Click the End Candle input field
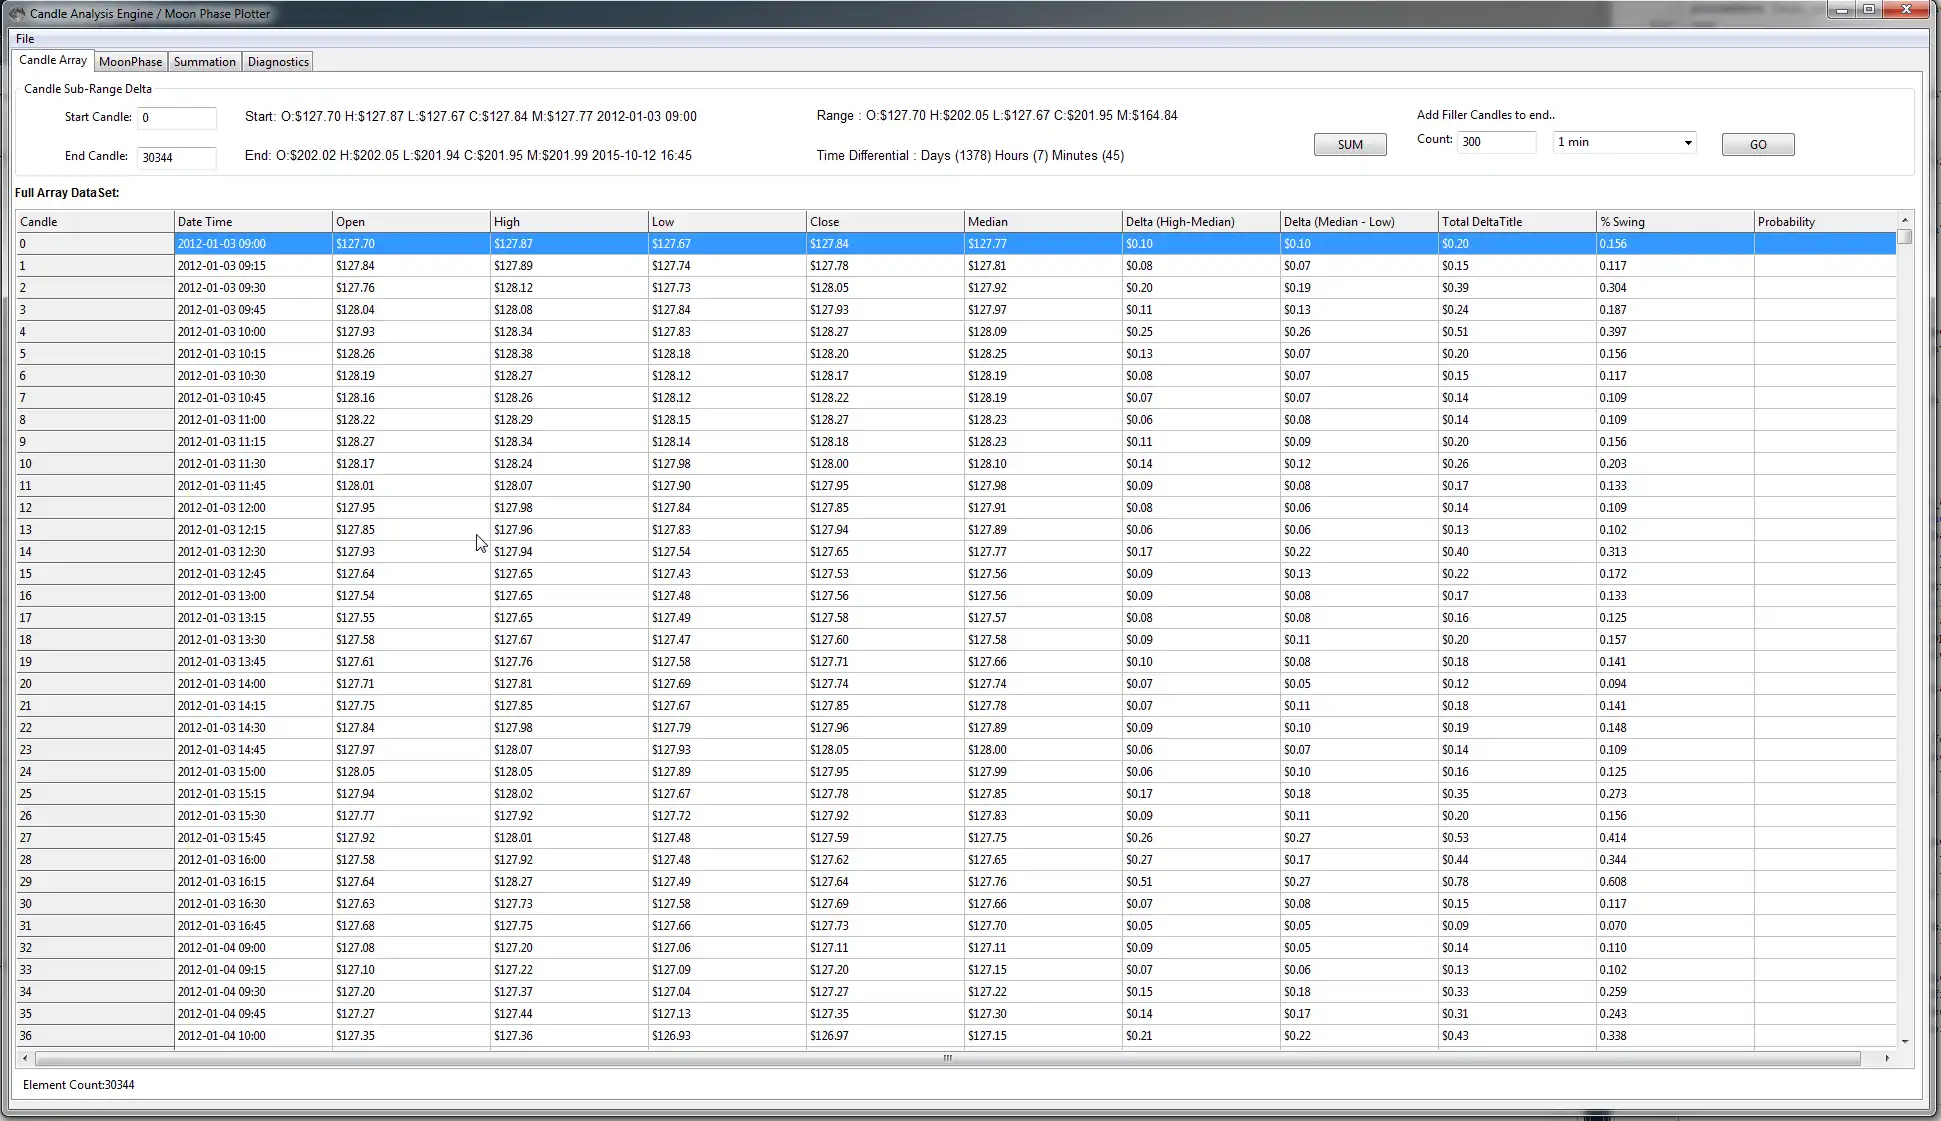This screenshot has width=1941, height=1121. click(177, 156)
